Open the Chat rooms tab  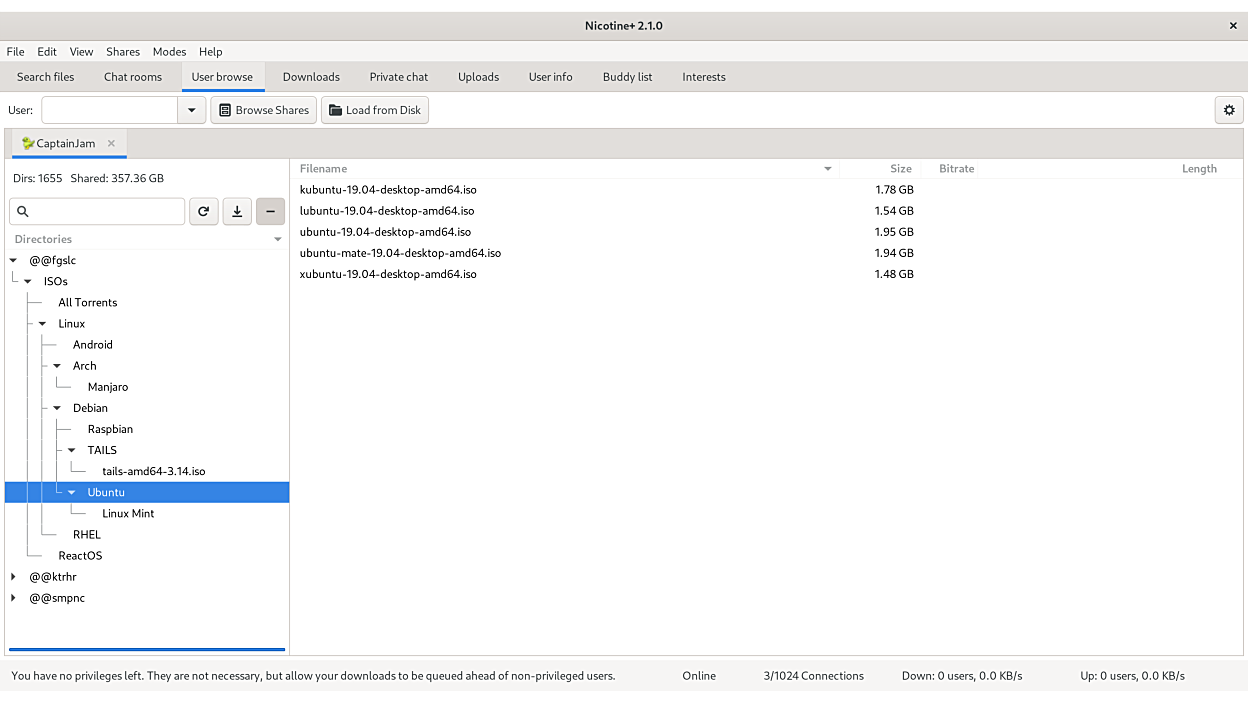click(x=133, y=77)
